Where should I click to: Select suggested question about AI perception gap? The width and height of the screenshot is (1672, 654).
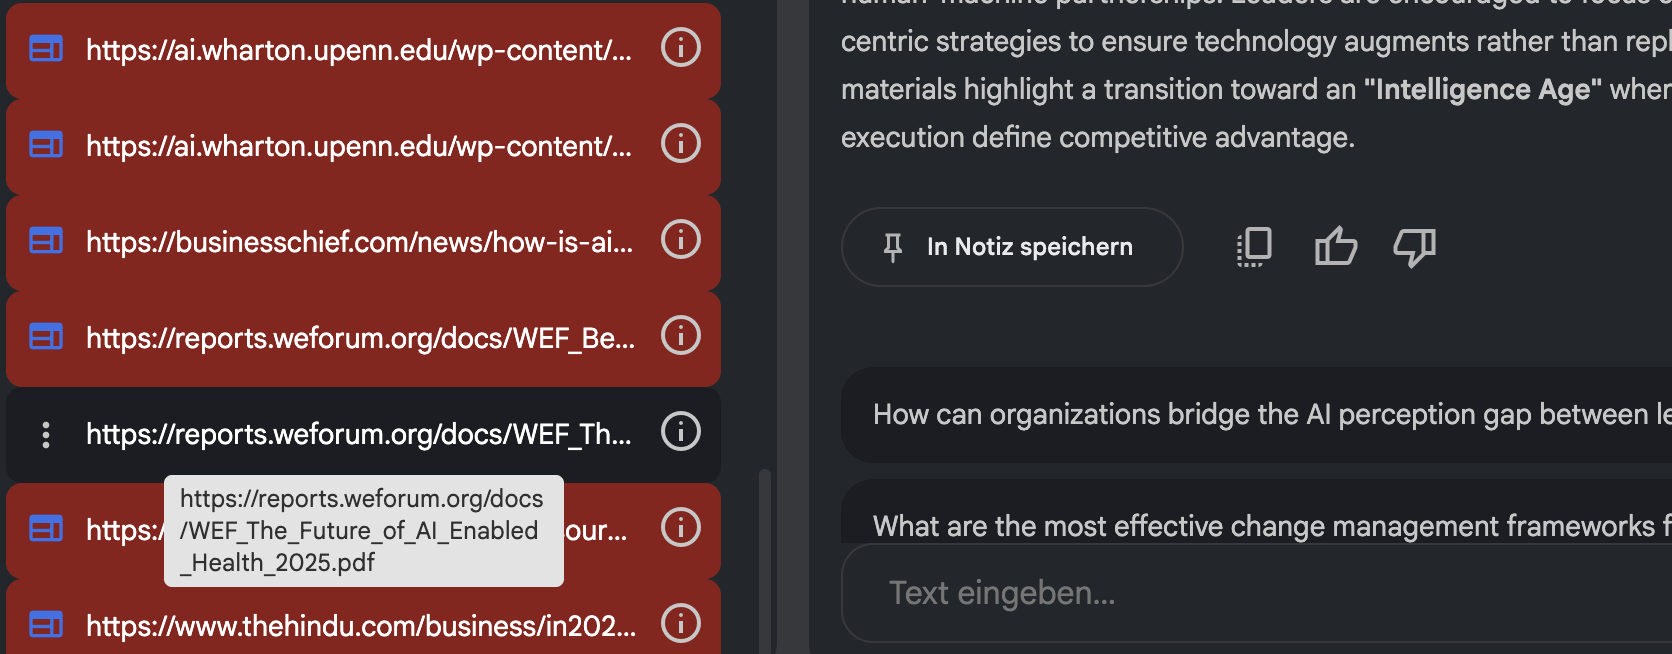click(x=1260, y=414)
